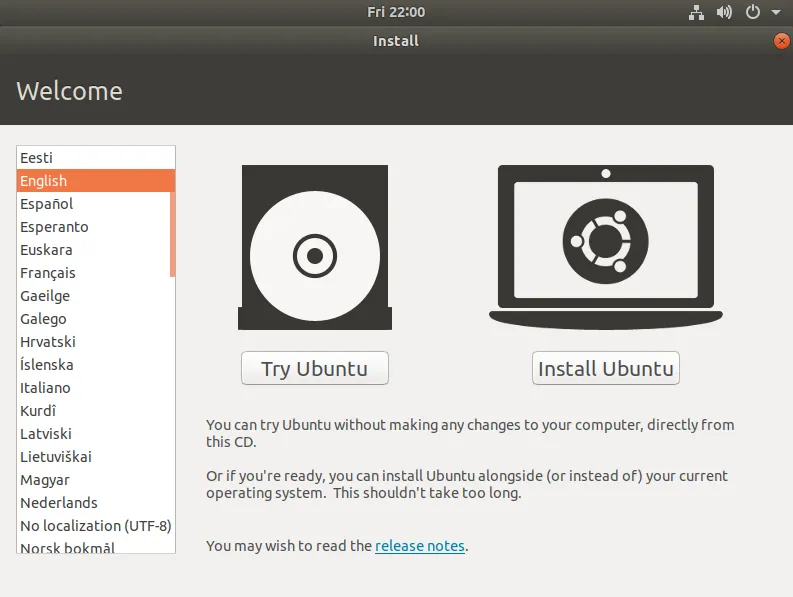Click the Try Ubuntu button
Image resolution: width=793 pixels, height=597 pixels.
315,368
